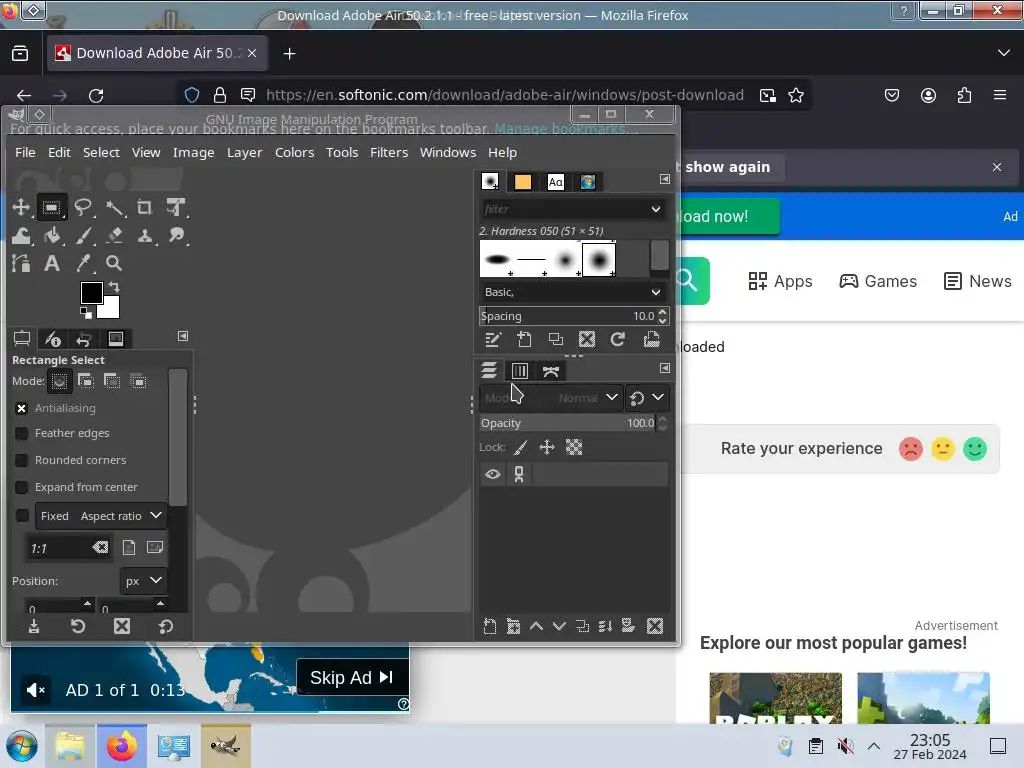Edit the selected brush
Viewport: 1024px width, 768px height.
point(492,340)
